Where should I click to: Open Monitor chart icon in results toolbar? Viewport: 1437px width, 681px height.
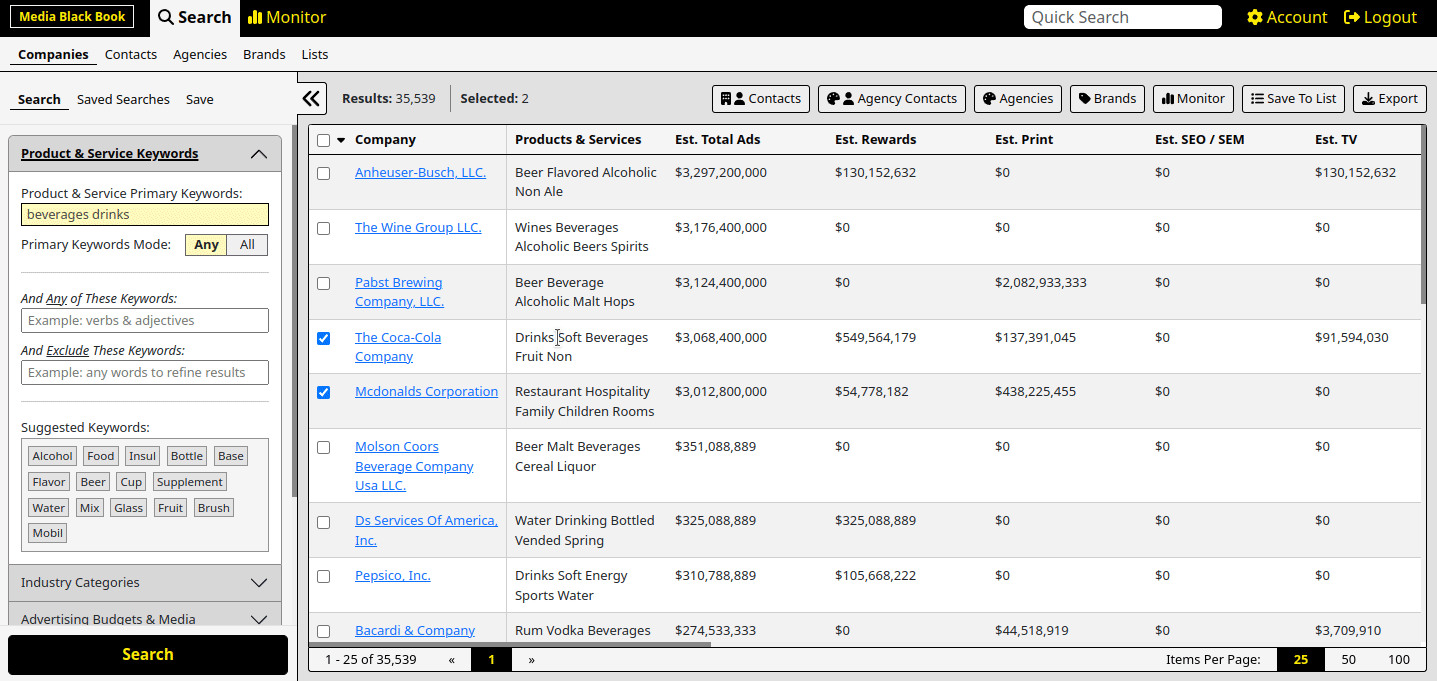click(x=1193, y=99)
